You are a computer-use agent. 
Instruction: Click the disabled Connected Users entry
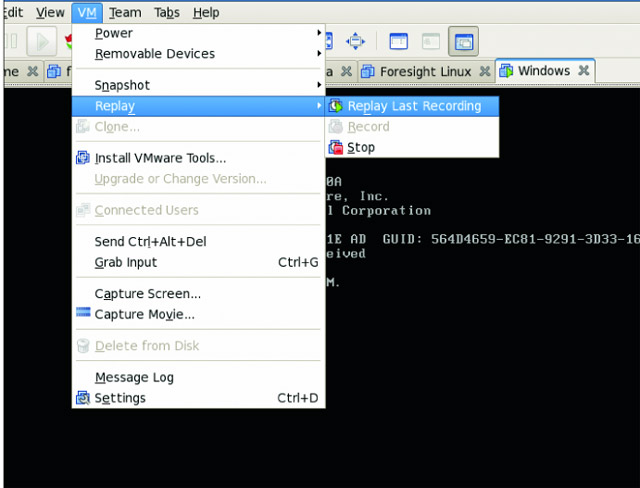click(x=198, y=210)
